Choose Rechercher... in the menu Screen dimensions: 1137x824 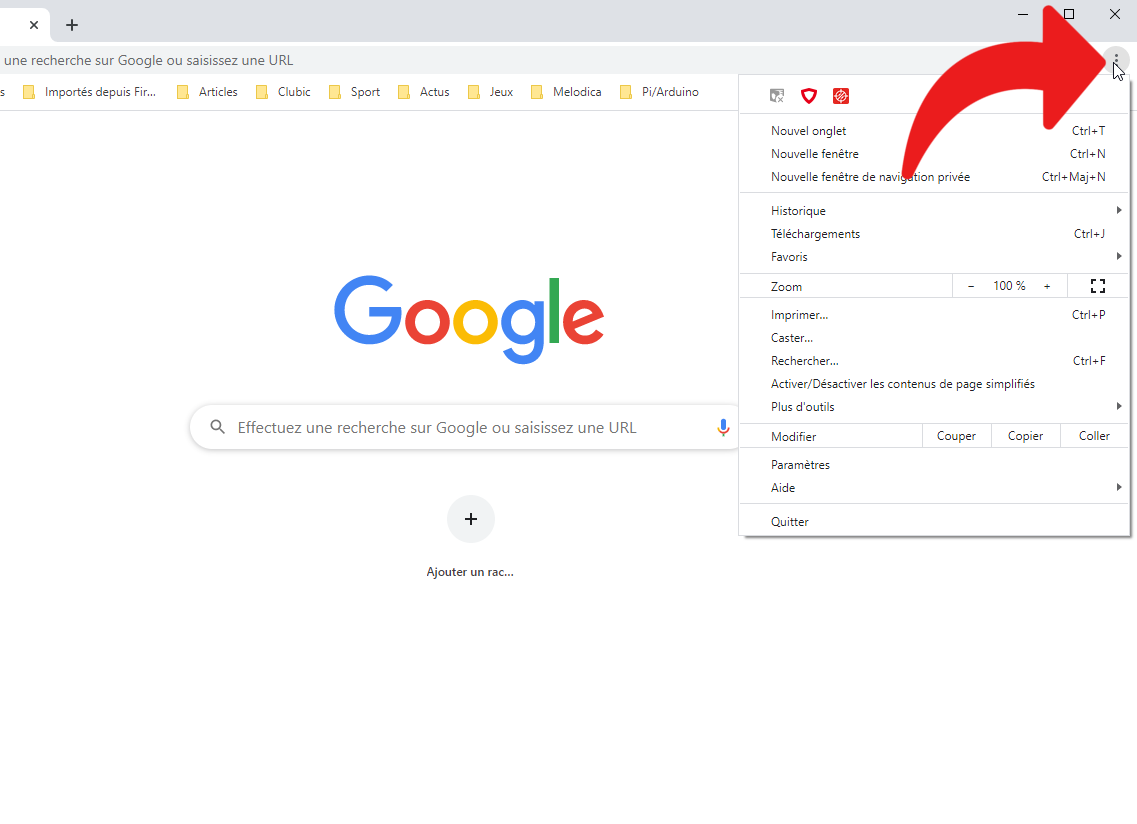pyautogui.click(x=934, y=360)
